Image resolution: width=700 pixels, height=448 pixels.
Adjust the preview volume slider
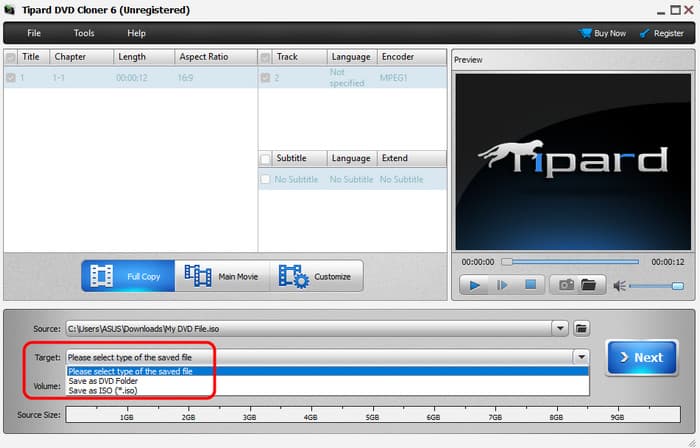pos(656,286)
